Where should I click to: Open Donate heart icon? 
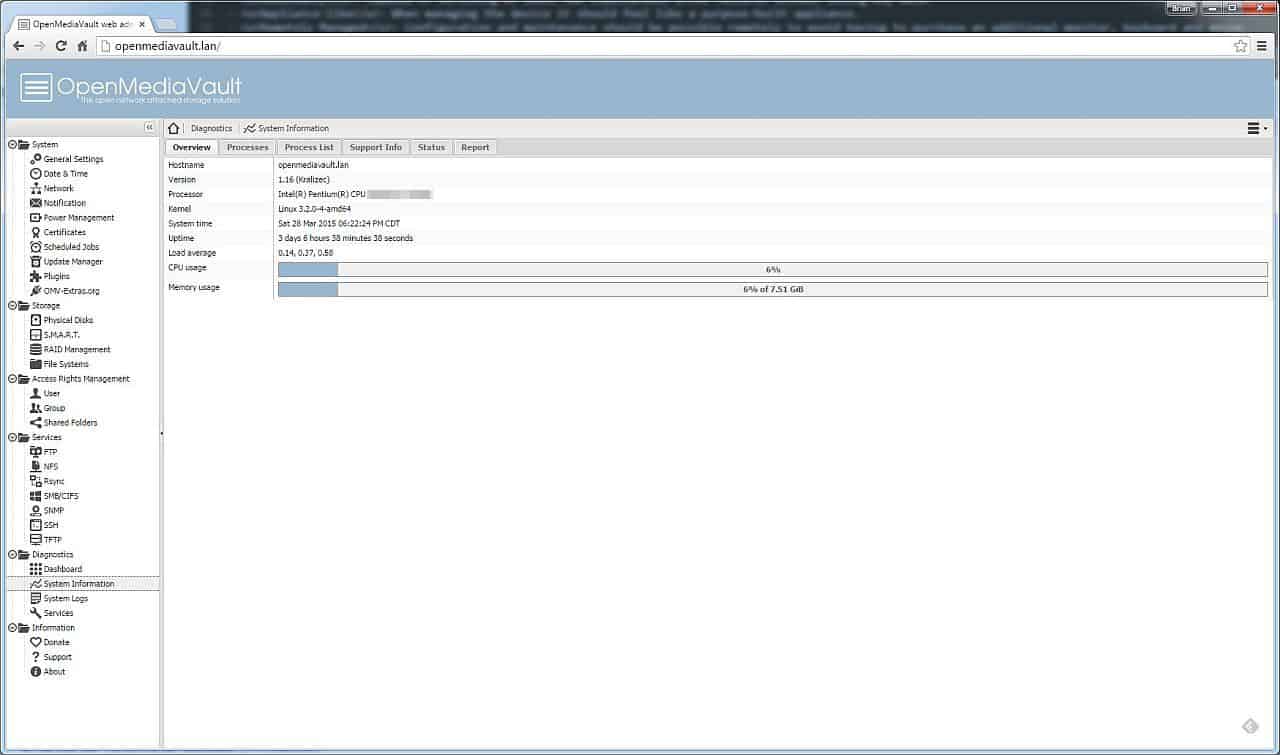(x=36, y=643)
